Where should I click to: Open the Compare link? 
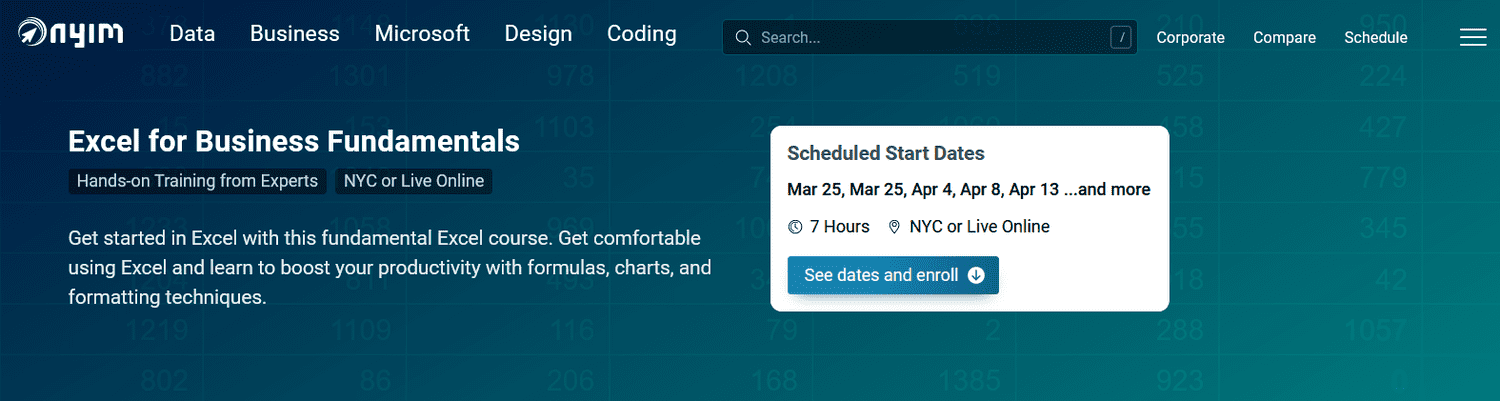click(1285, 38)
